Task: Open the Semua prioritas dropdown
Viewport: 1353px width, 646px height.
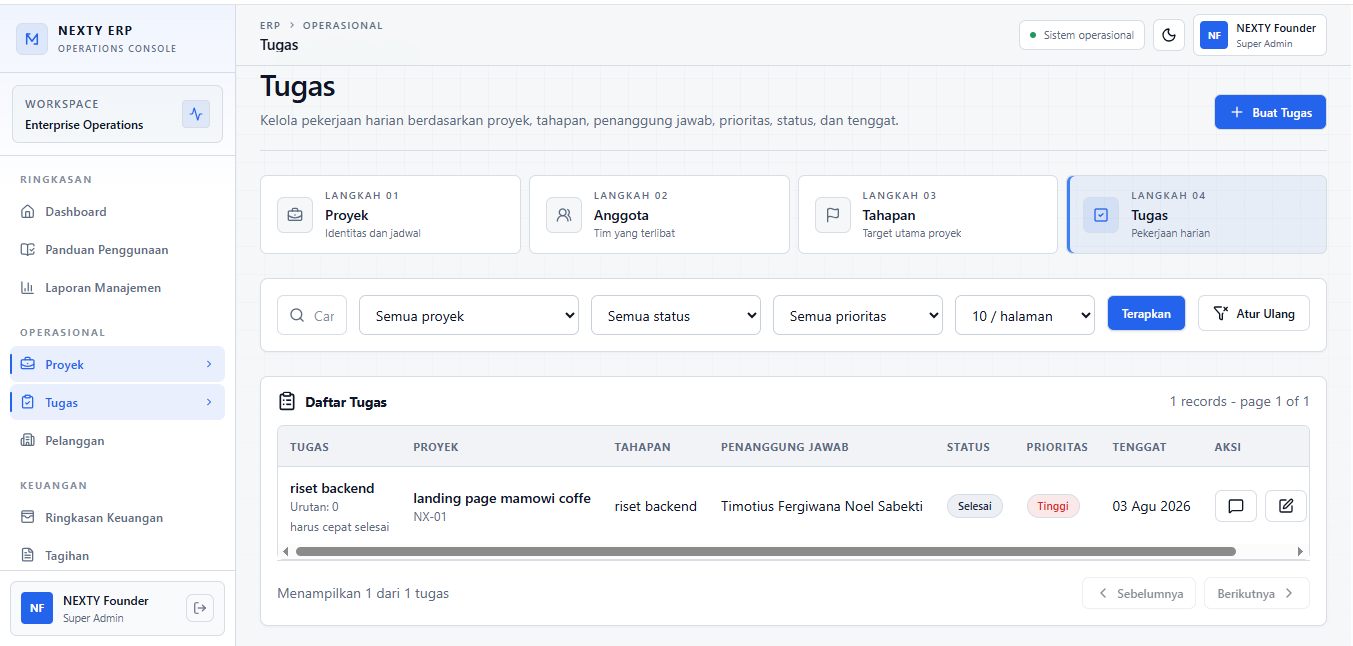Action: point(858,315)
